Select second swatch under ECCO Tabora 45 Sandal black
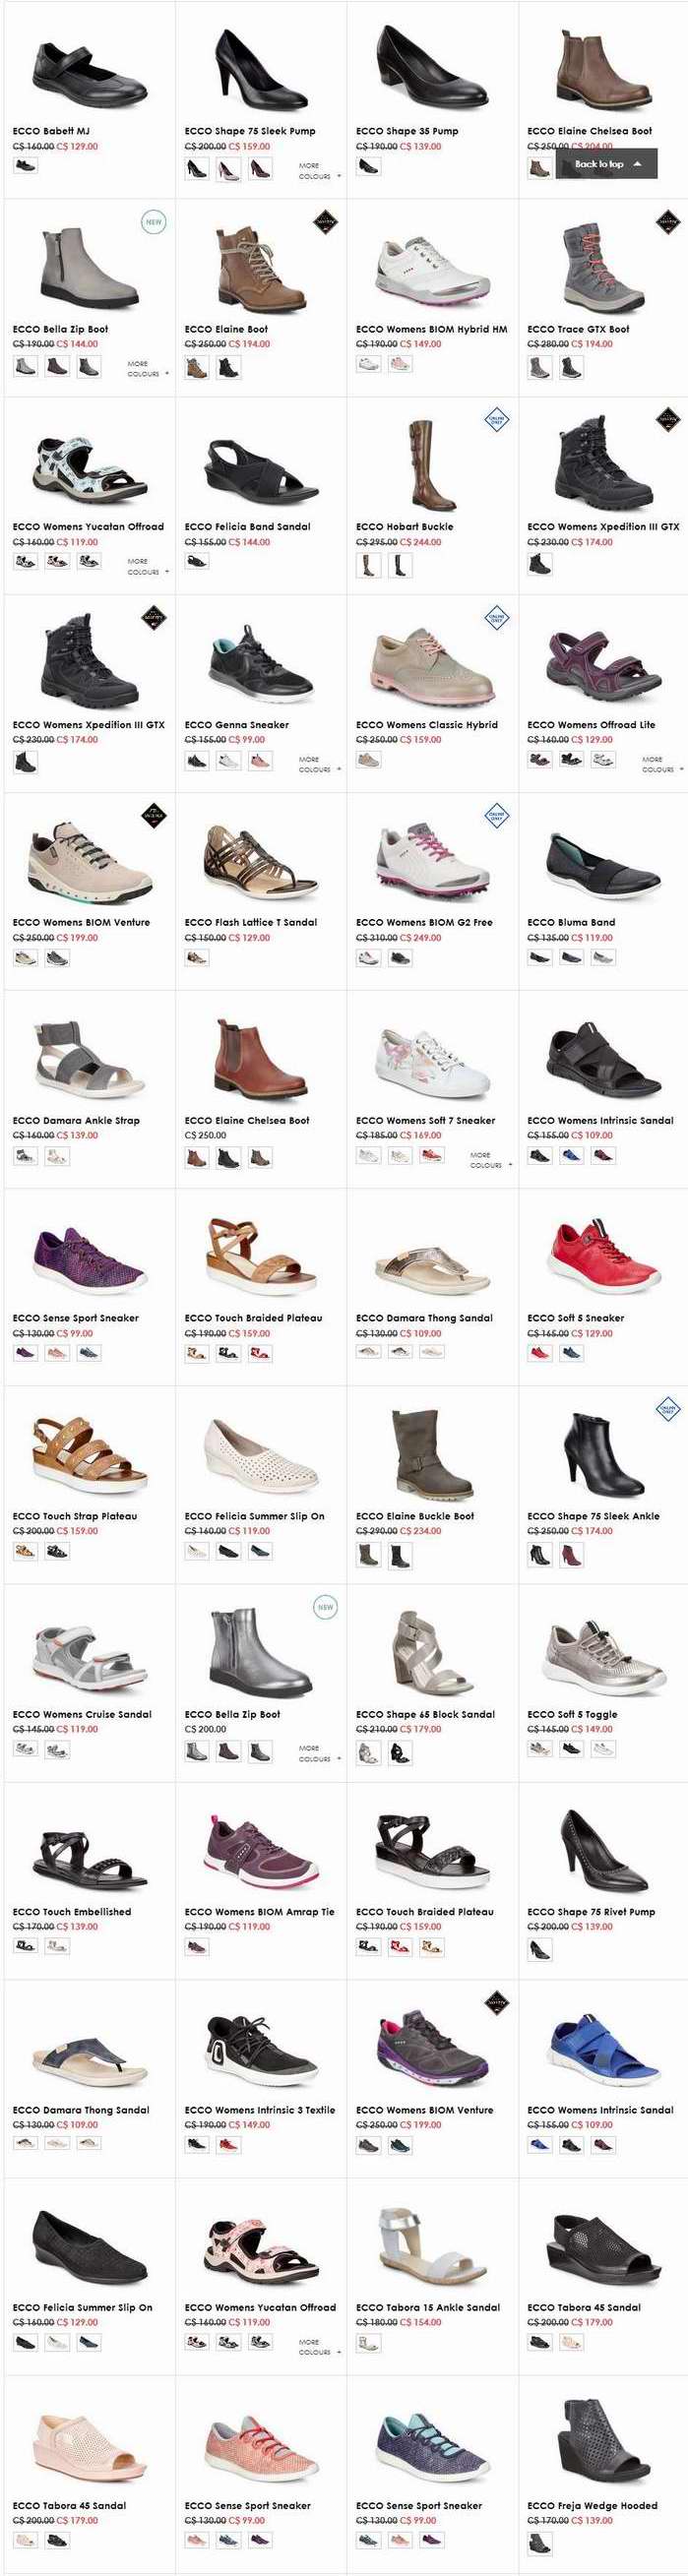Viewport: 688px width, 2576px height. tap(571, 2342)
